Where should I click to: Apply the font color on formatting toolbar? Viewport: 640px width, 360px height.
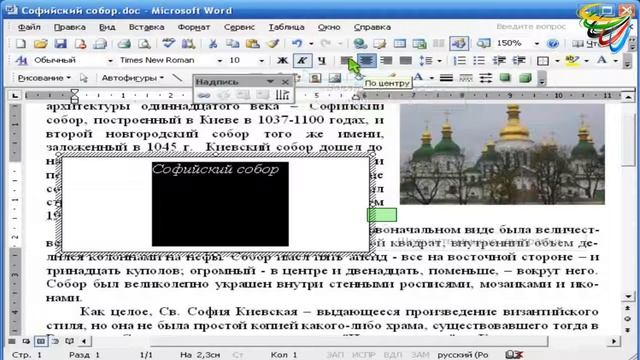click(602, 61)
